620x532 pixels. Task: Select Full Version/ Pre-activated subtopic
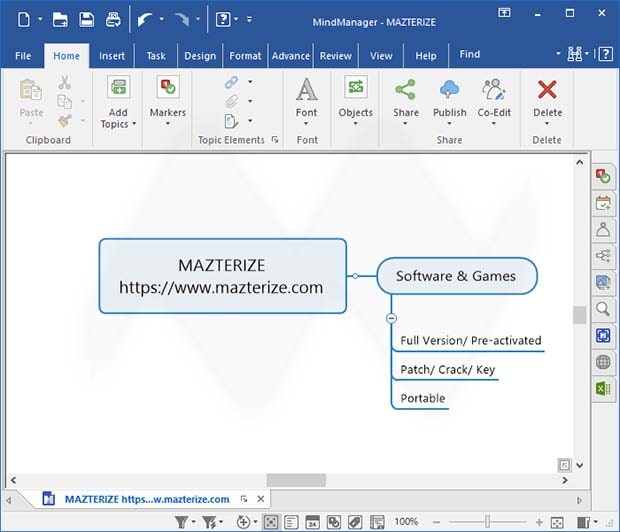[x=471, y=340]
